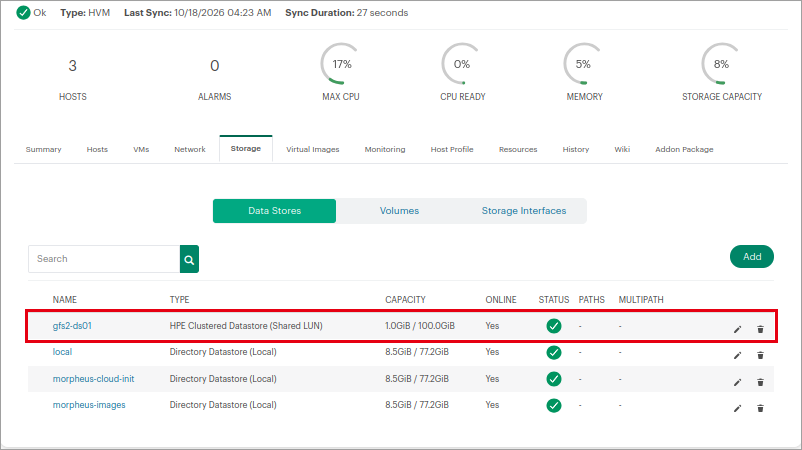This screenshot has height=450, width=802.
Task: Delete the gfs2-ds01 datastore trash icon
Action: [760, 329]
